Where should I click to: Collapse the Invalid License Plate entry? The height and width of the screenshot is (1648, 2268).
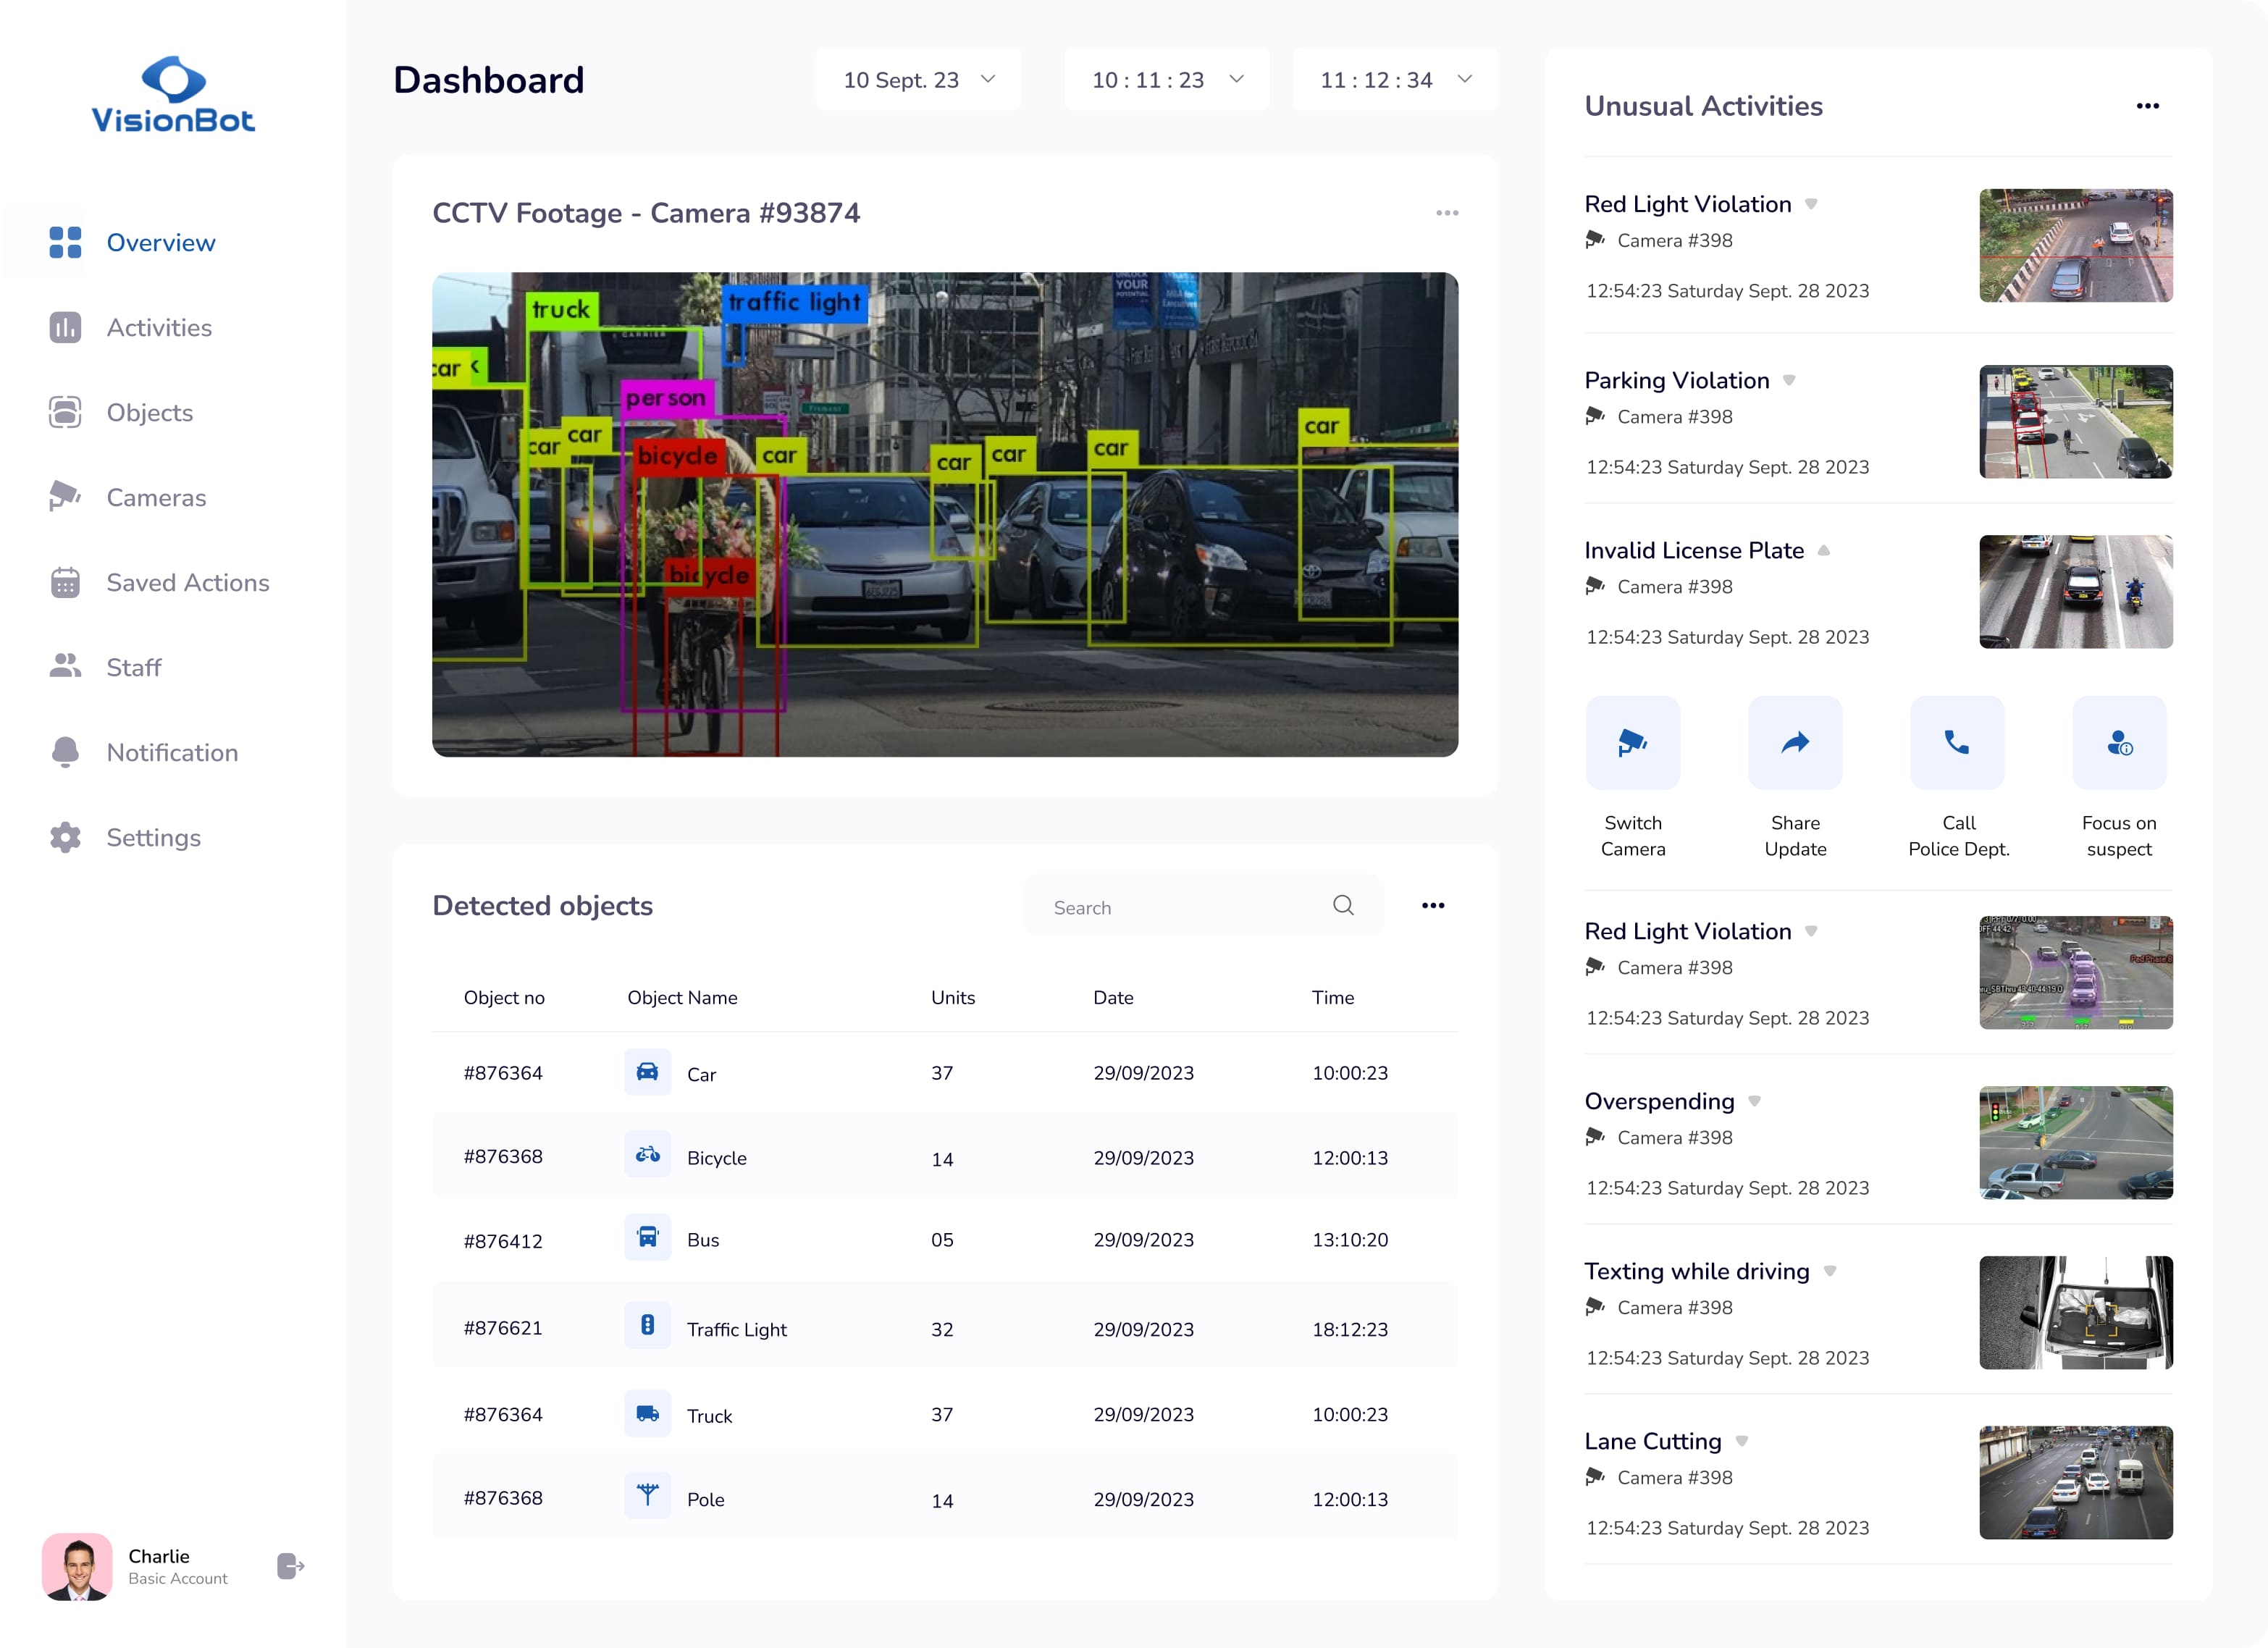(1823, 551)
